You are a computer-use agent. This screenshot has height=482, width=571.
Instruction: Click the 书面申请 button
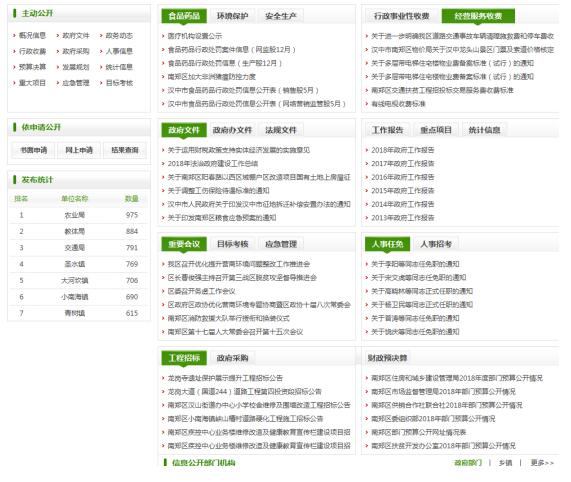[34, 150]
